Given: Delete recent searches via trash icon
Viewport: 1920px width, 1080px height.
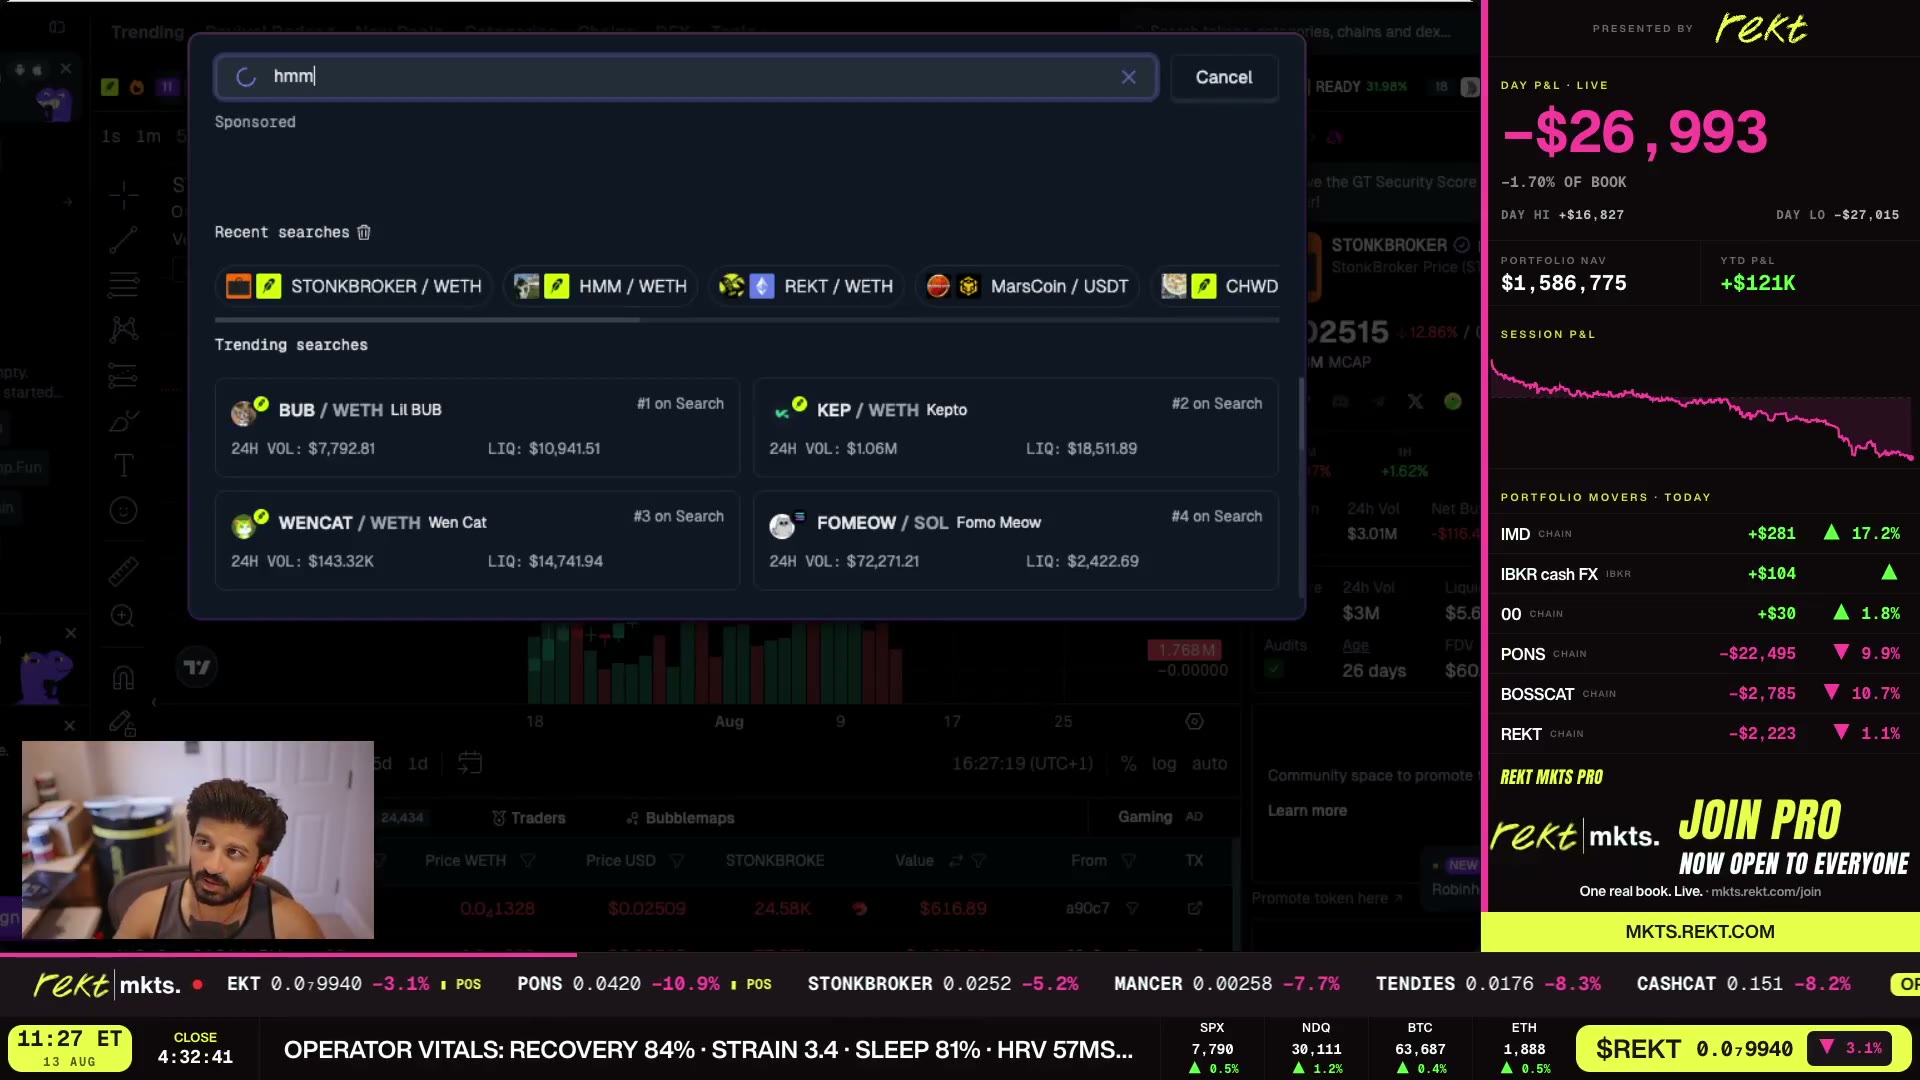Looking at the screenshot, I should 364,232.
